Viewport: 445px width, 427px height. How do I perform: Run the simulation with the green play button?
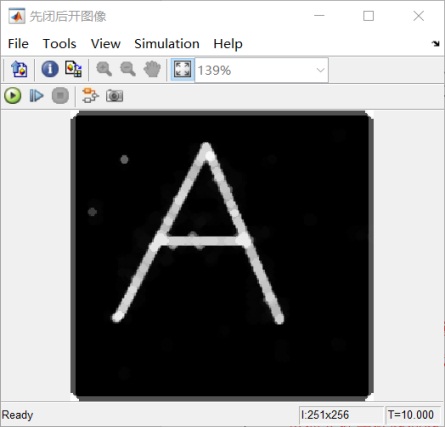(13, 96)
